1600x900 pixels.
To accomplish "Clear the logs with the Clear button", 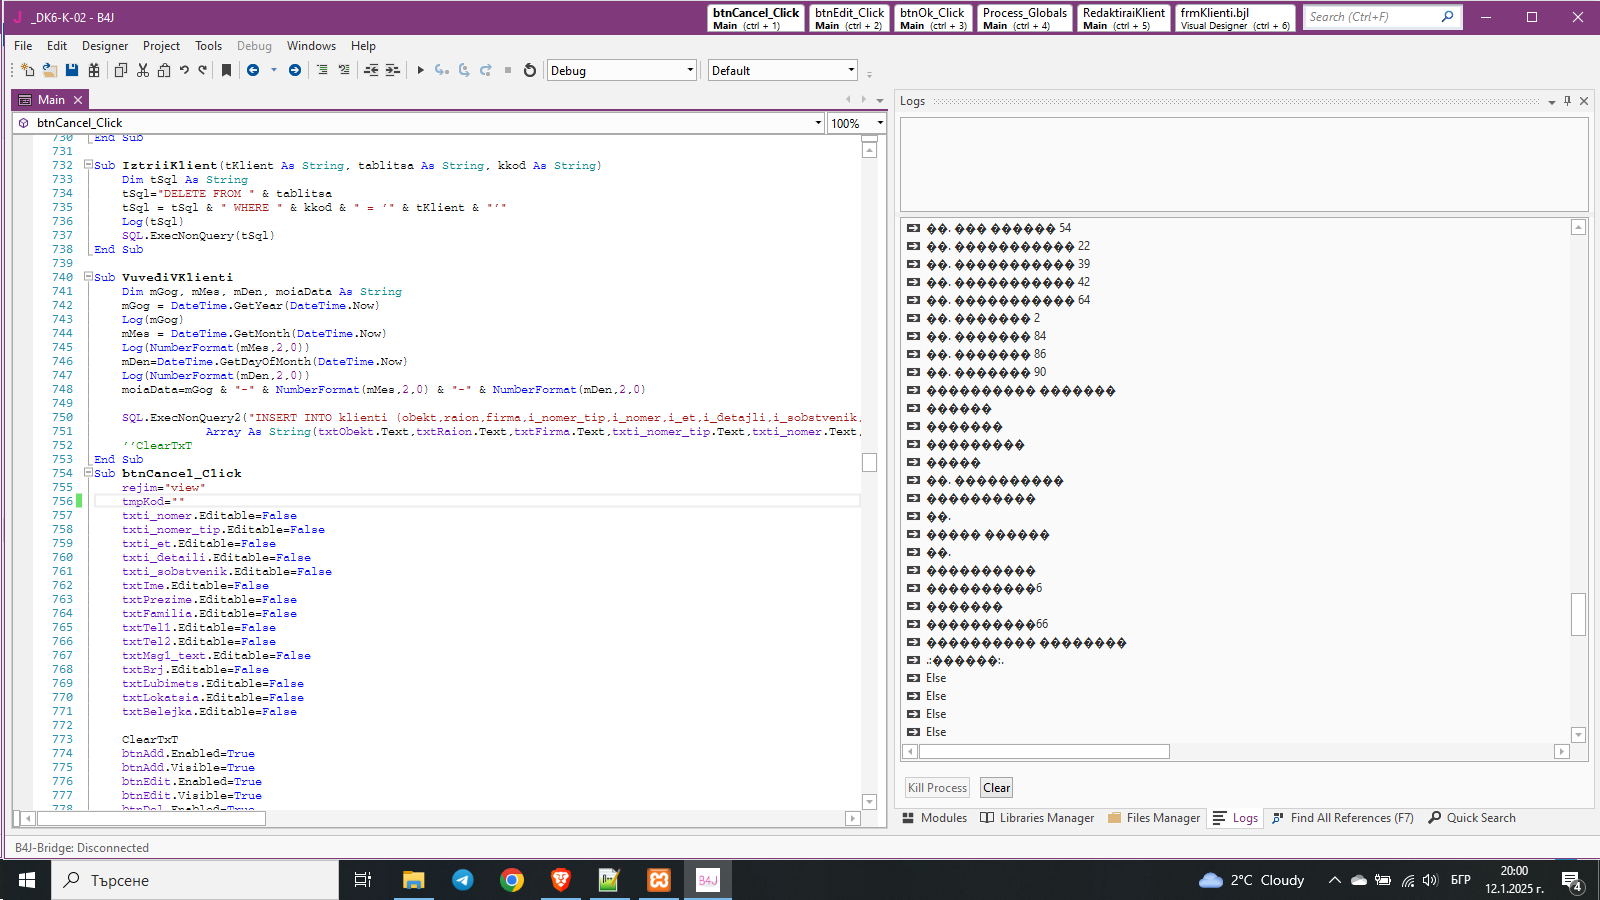I will coord(997,788).
